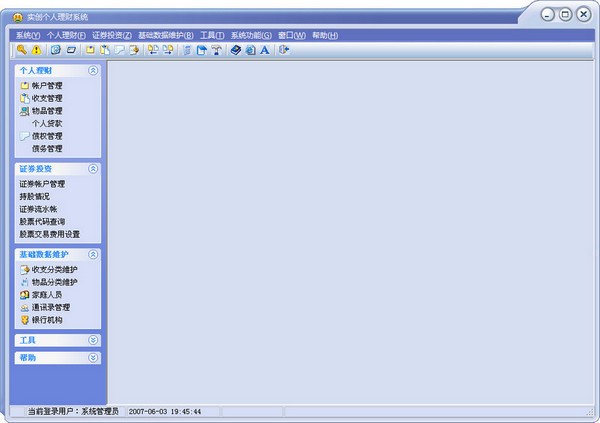The width and height of the screenshot is (600, 423).
Task: Open the 证券帐户管理 link
Action: pos(42,184)
